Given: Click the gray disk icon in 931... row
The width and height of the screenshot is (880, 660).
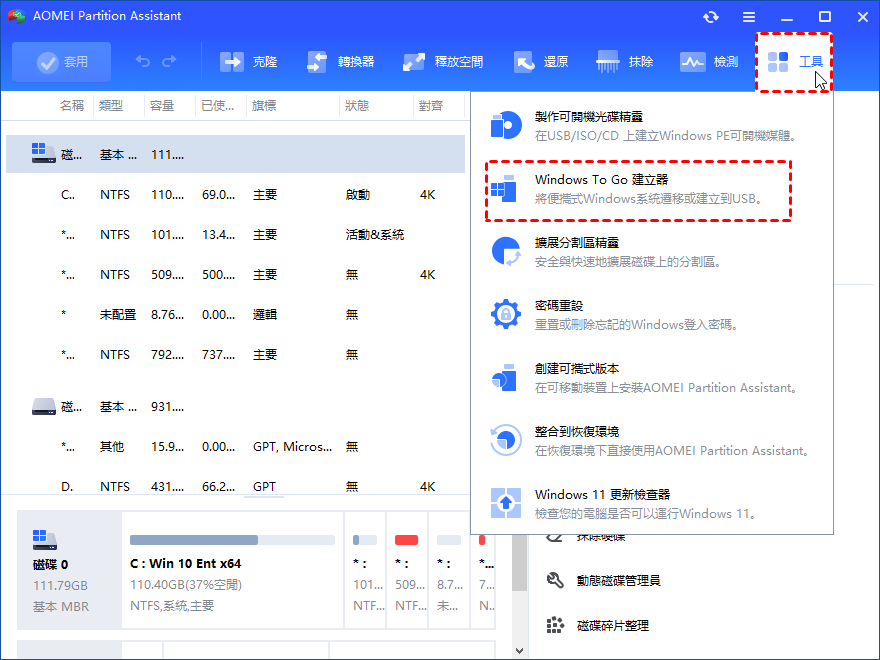Looking at the screenshot, I should (43, 406).
